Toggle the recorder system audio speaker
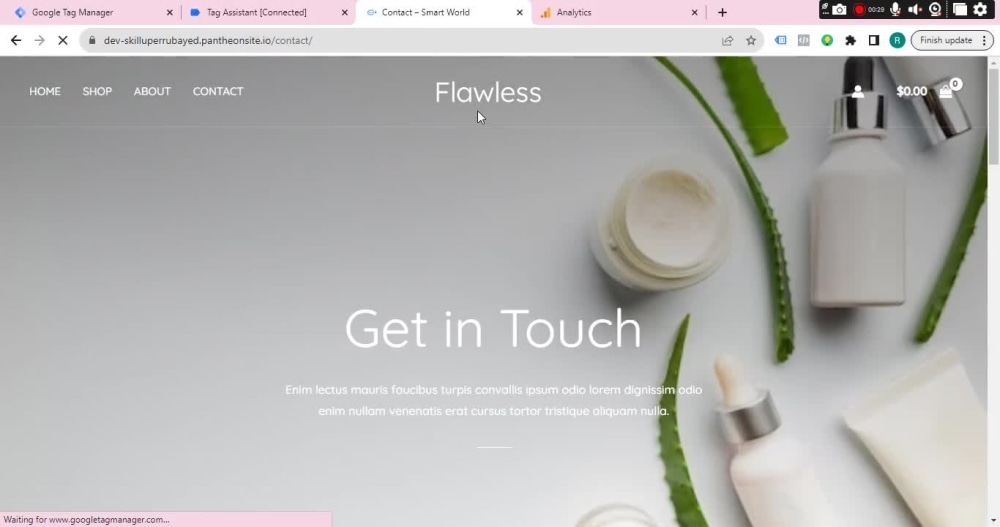Image resolution: width=1000 pixels, height=527 pixels. pos(915,10)
